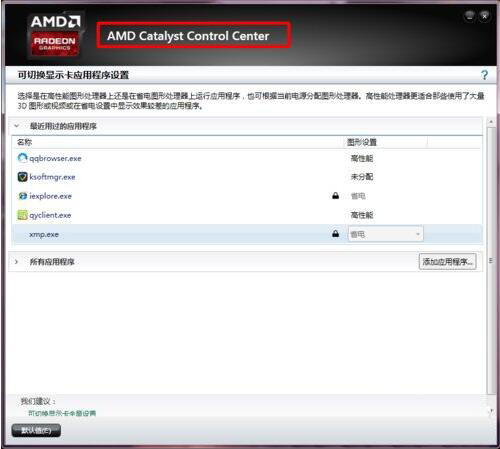
Task: Click the vertical scrollbar up arrow
Action: pos(491,122)
